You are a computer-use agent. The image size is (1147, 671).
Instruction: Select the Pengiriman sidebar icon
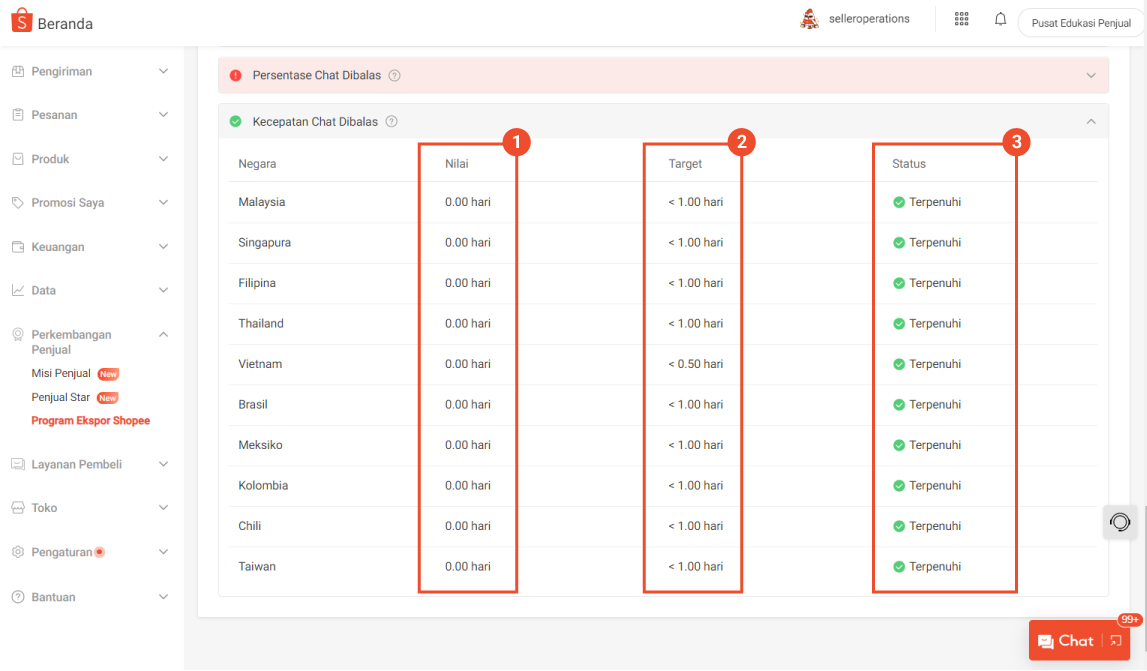[x=17, y=71]
